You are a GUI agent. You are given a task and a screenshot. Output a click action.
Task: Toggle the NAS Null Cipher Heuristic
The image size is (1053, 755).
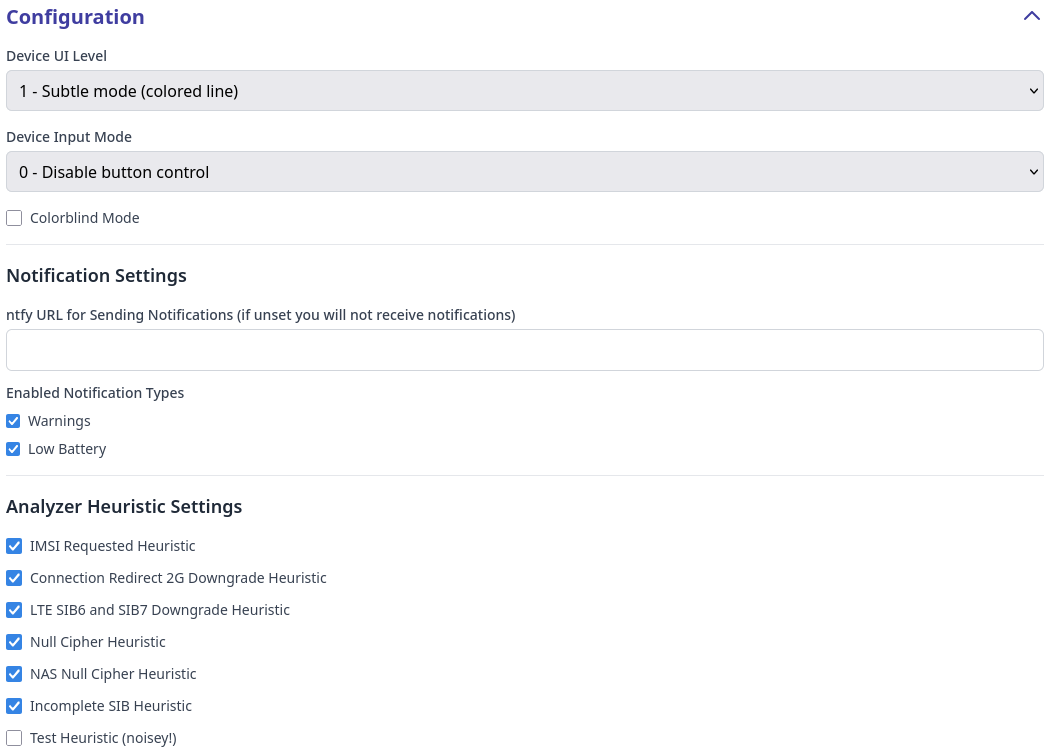[x=14, y=673]
